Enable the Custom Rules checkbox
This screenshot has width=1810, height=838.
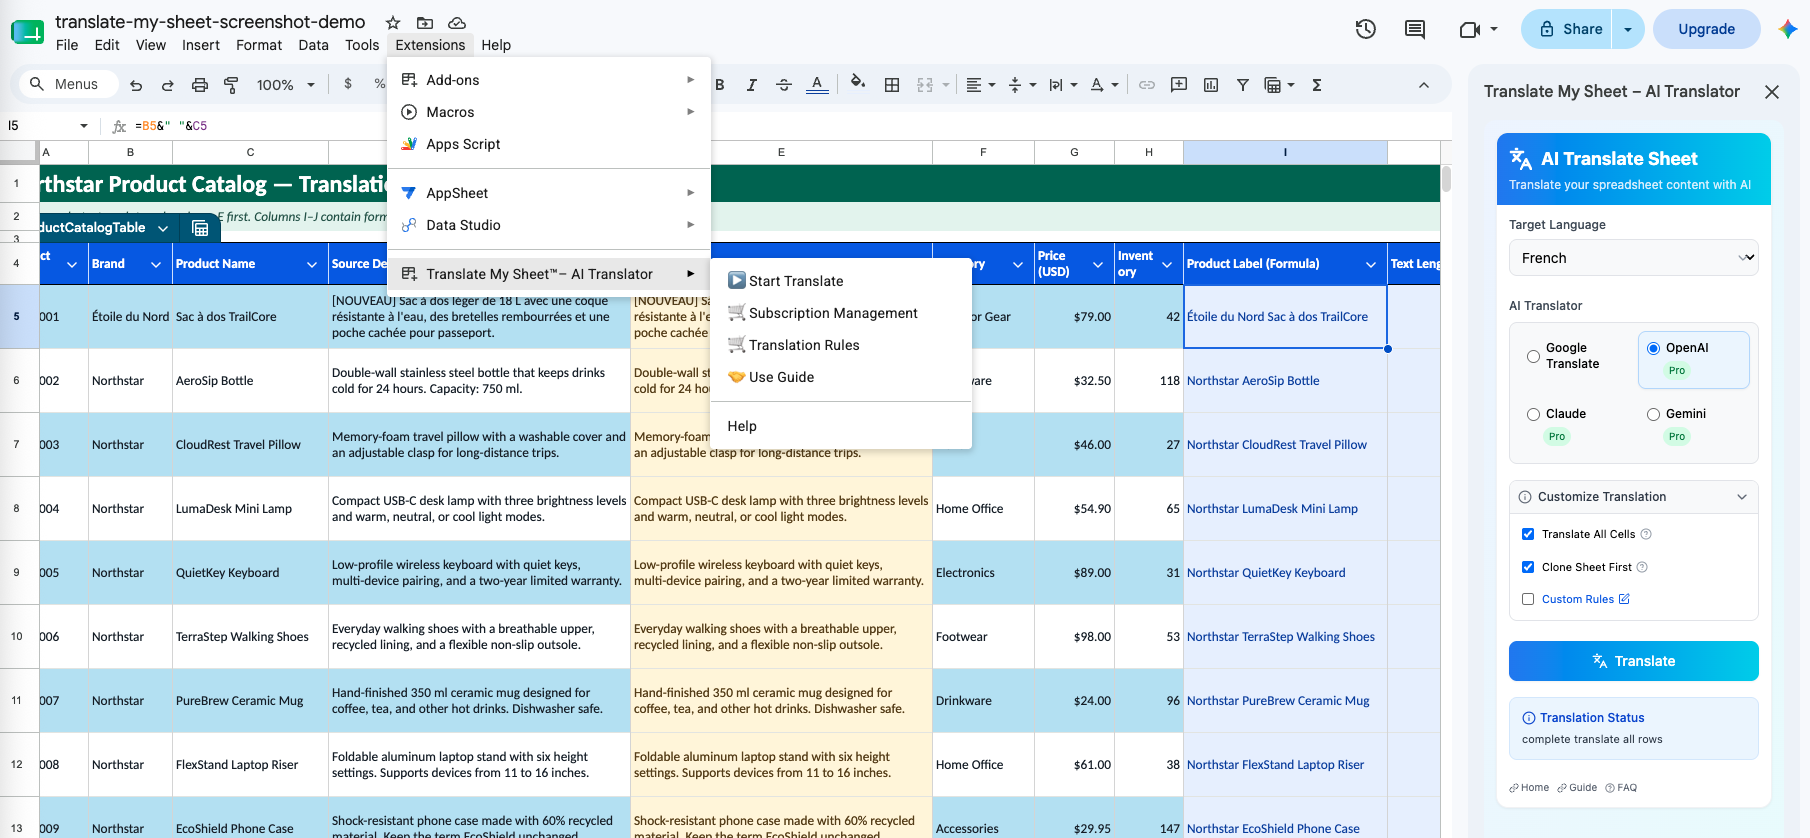(x=1528, y=599)
